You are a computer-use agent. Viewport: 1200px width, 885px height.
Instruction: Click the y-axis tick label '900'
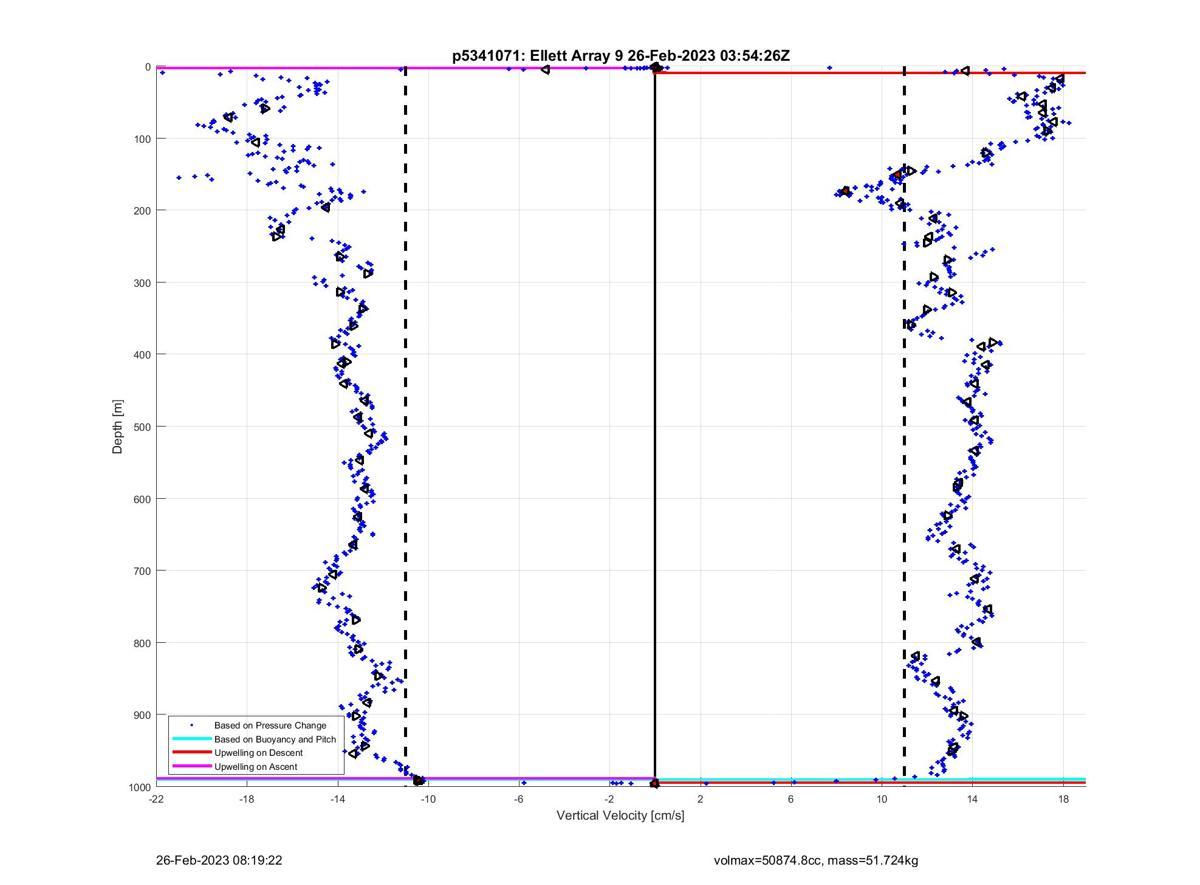click(141, 715)
